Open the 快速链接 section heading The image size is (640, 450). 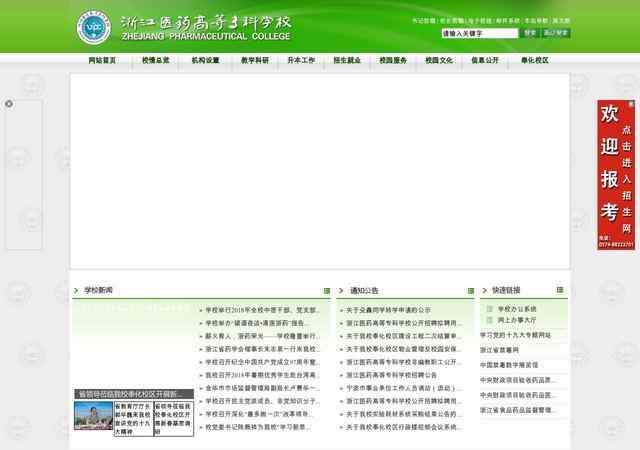[x=506, y=290]
